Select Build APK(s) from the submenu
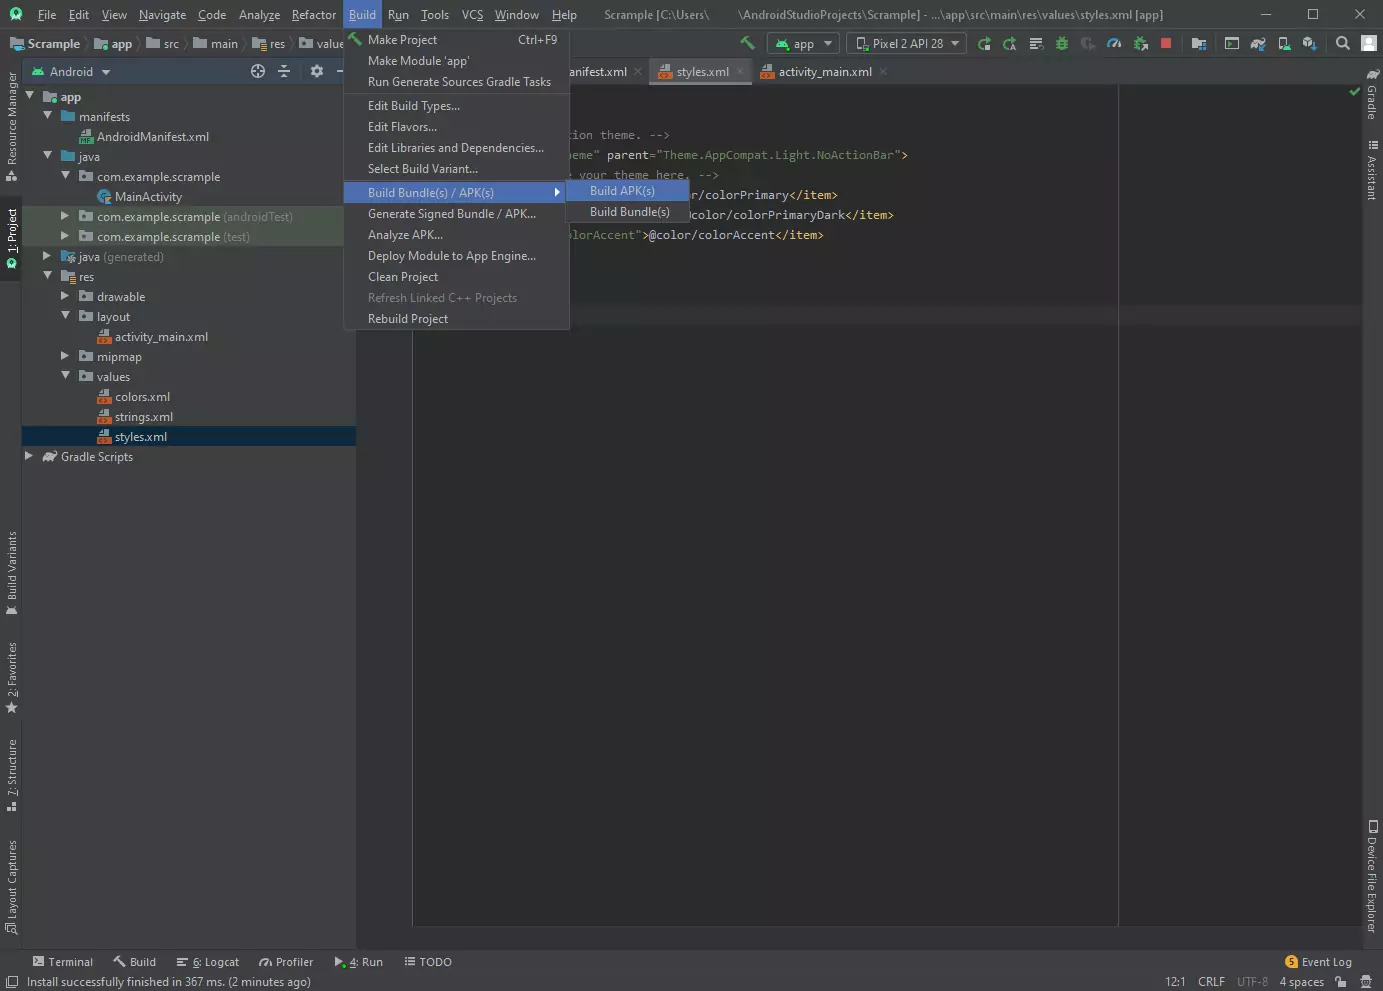 pyautogui.click(x=622, y=191)
